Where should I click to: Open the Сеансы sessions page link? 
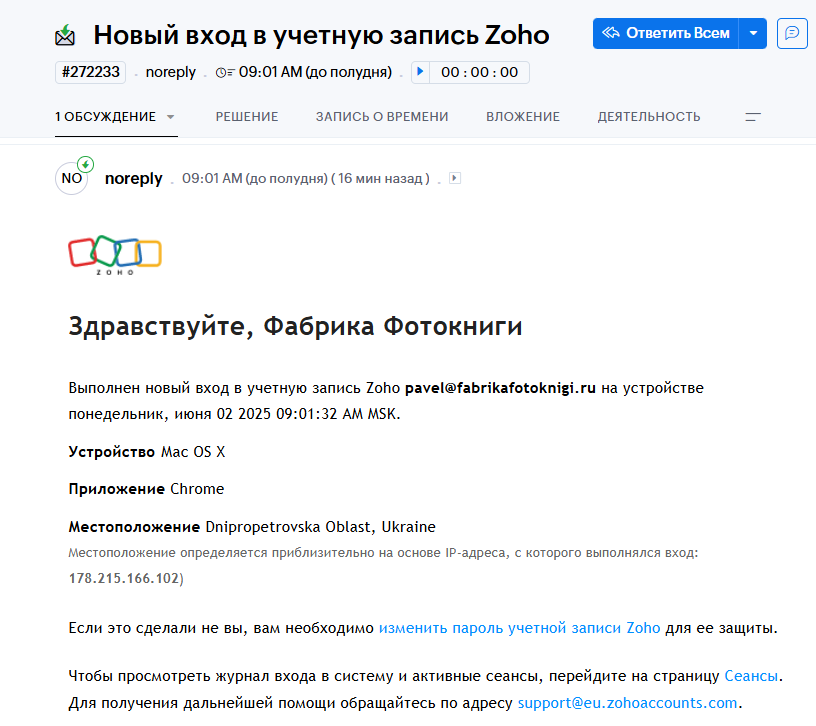pos(751,676)
